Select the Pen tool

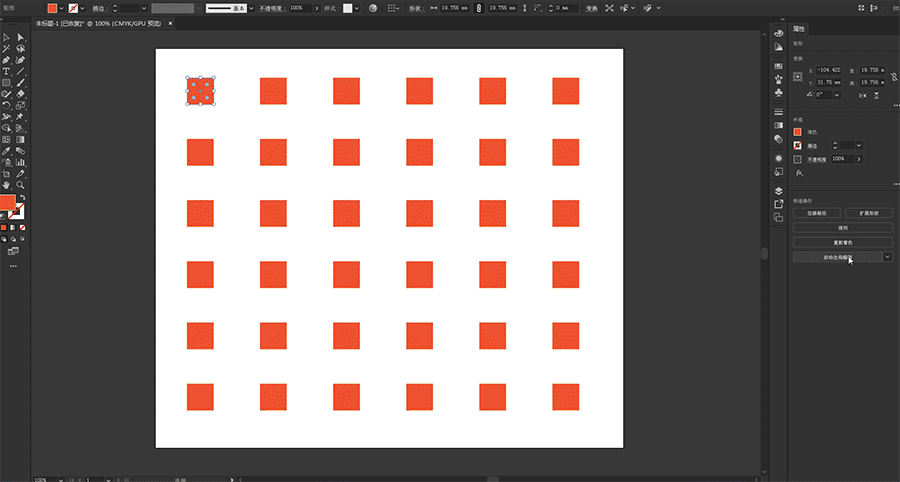pos(6,60)
